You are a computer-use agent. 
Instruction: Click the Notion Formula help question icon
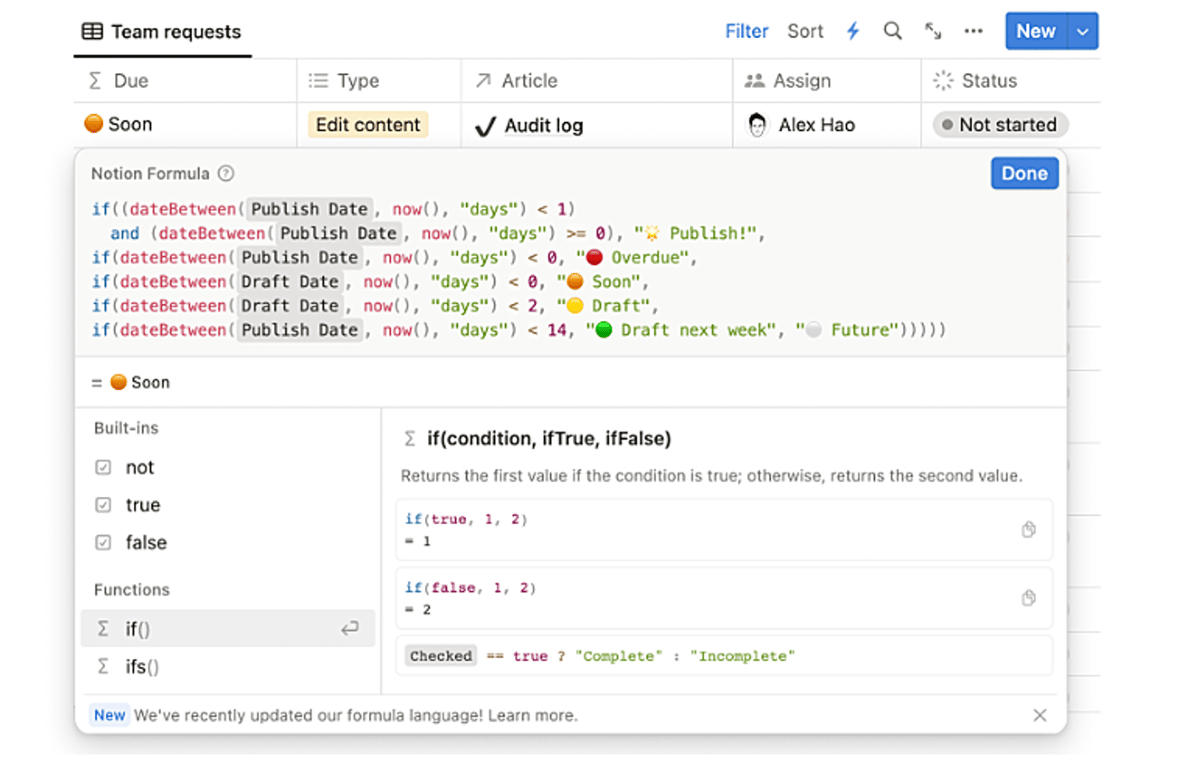[226, 173]
